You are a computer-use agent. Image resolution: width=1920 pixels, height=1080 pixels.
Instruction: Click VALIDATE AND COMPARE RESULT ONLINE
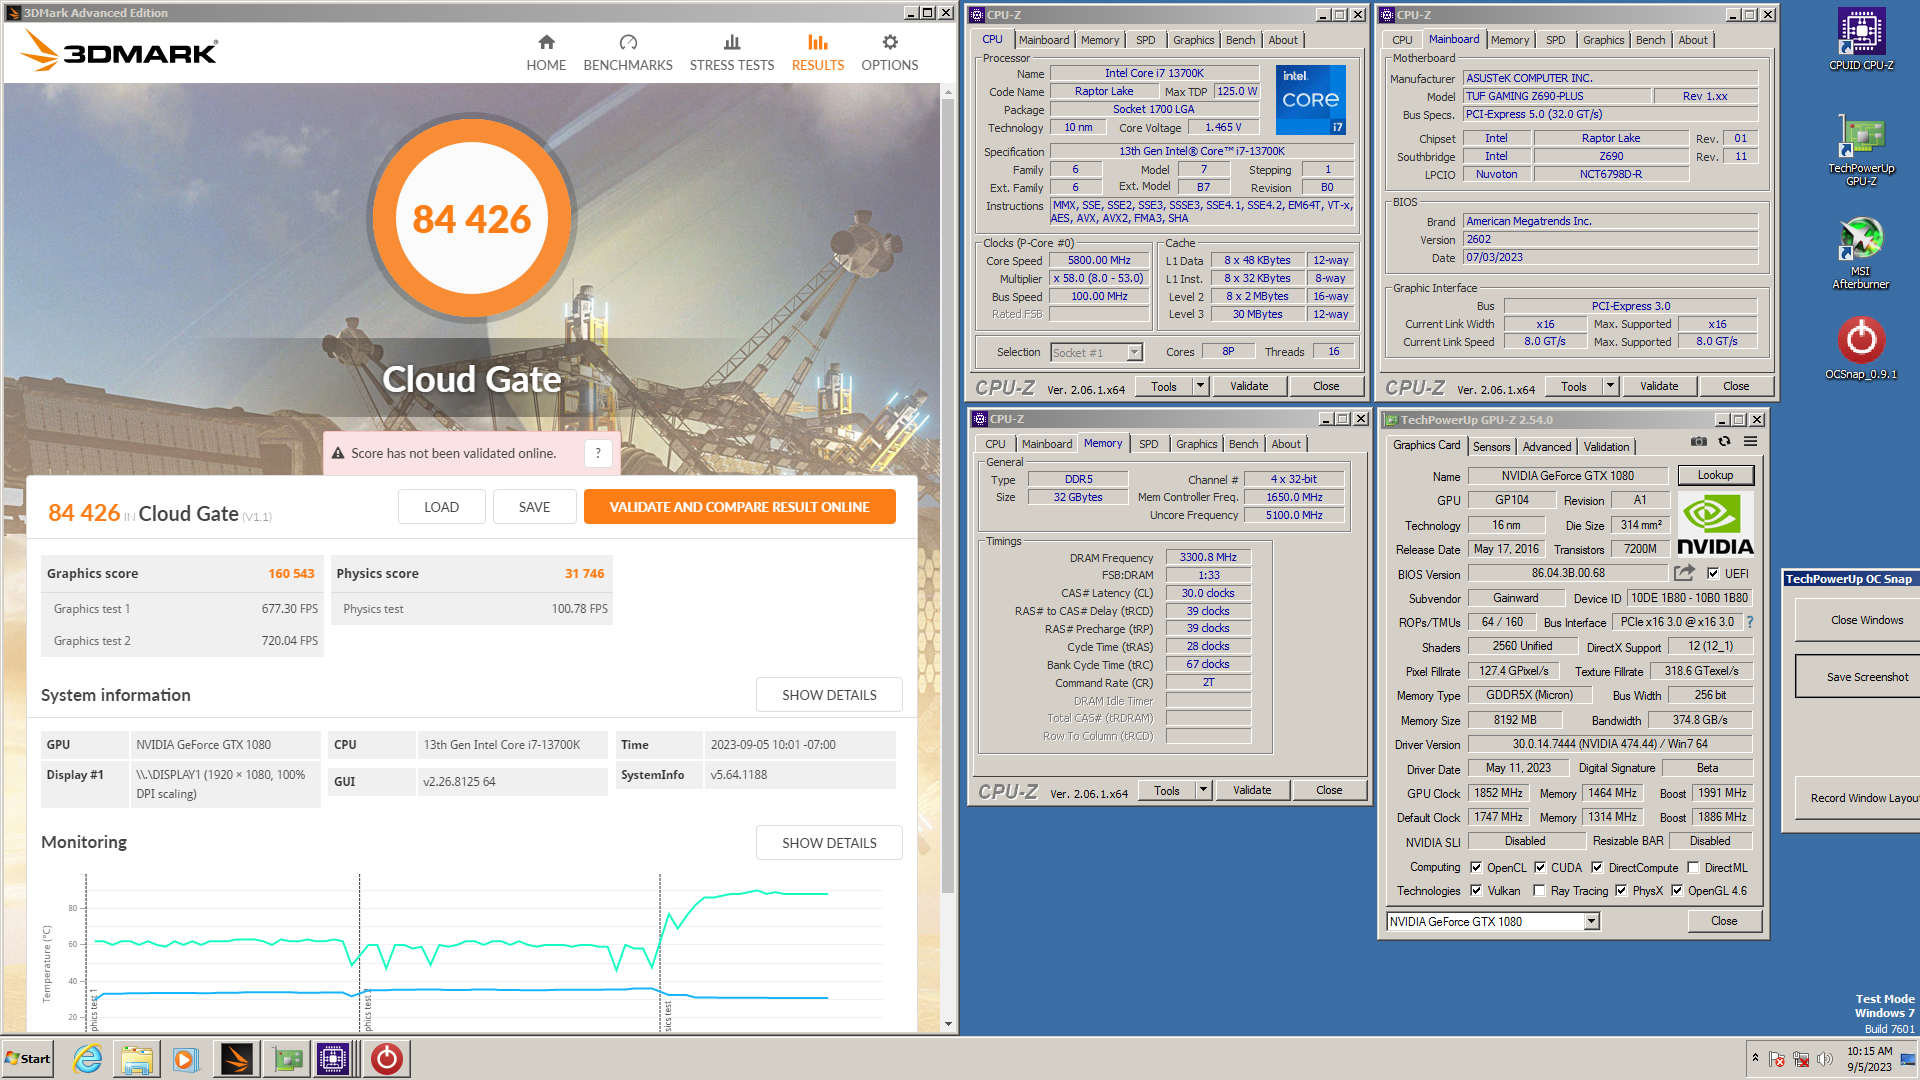(739, 507)
